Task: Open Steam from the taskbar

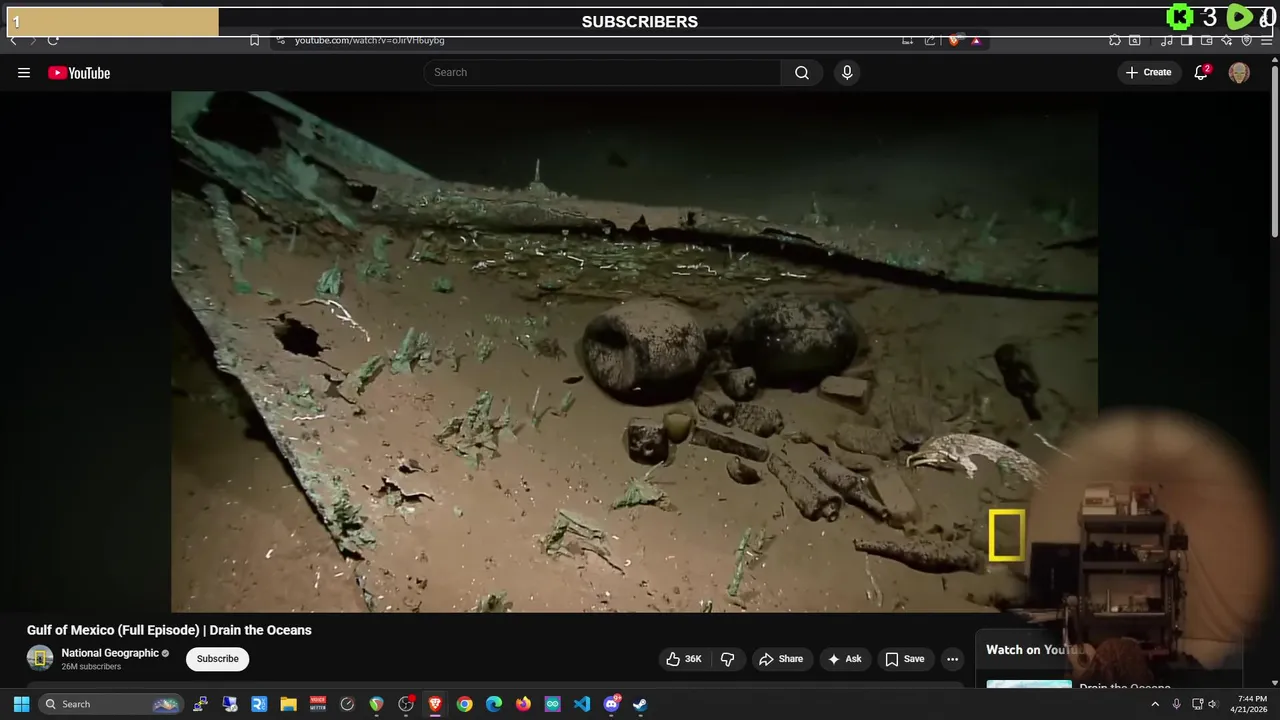Action: pyautogui.click(x=640, y=704)
